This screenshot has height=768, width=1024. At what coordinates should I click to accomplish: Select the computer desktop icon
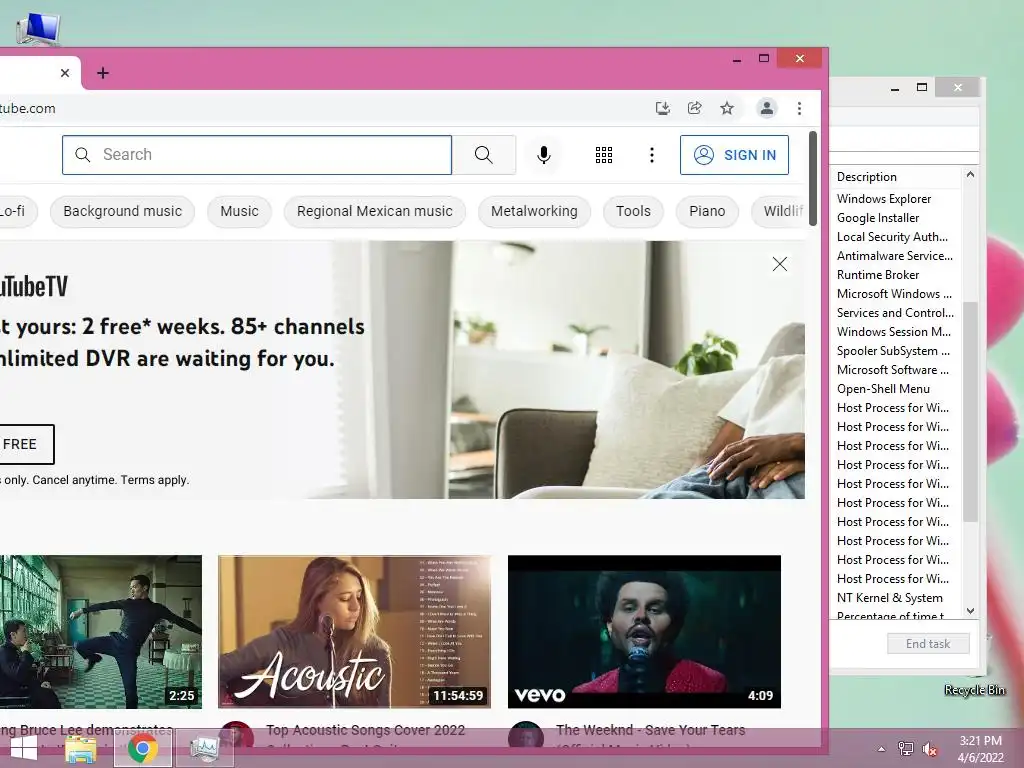coord(39,27)
